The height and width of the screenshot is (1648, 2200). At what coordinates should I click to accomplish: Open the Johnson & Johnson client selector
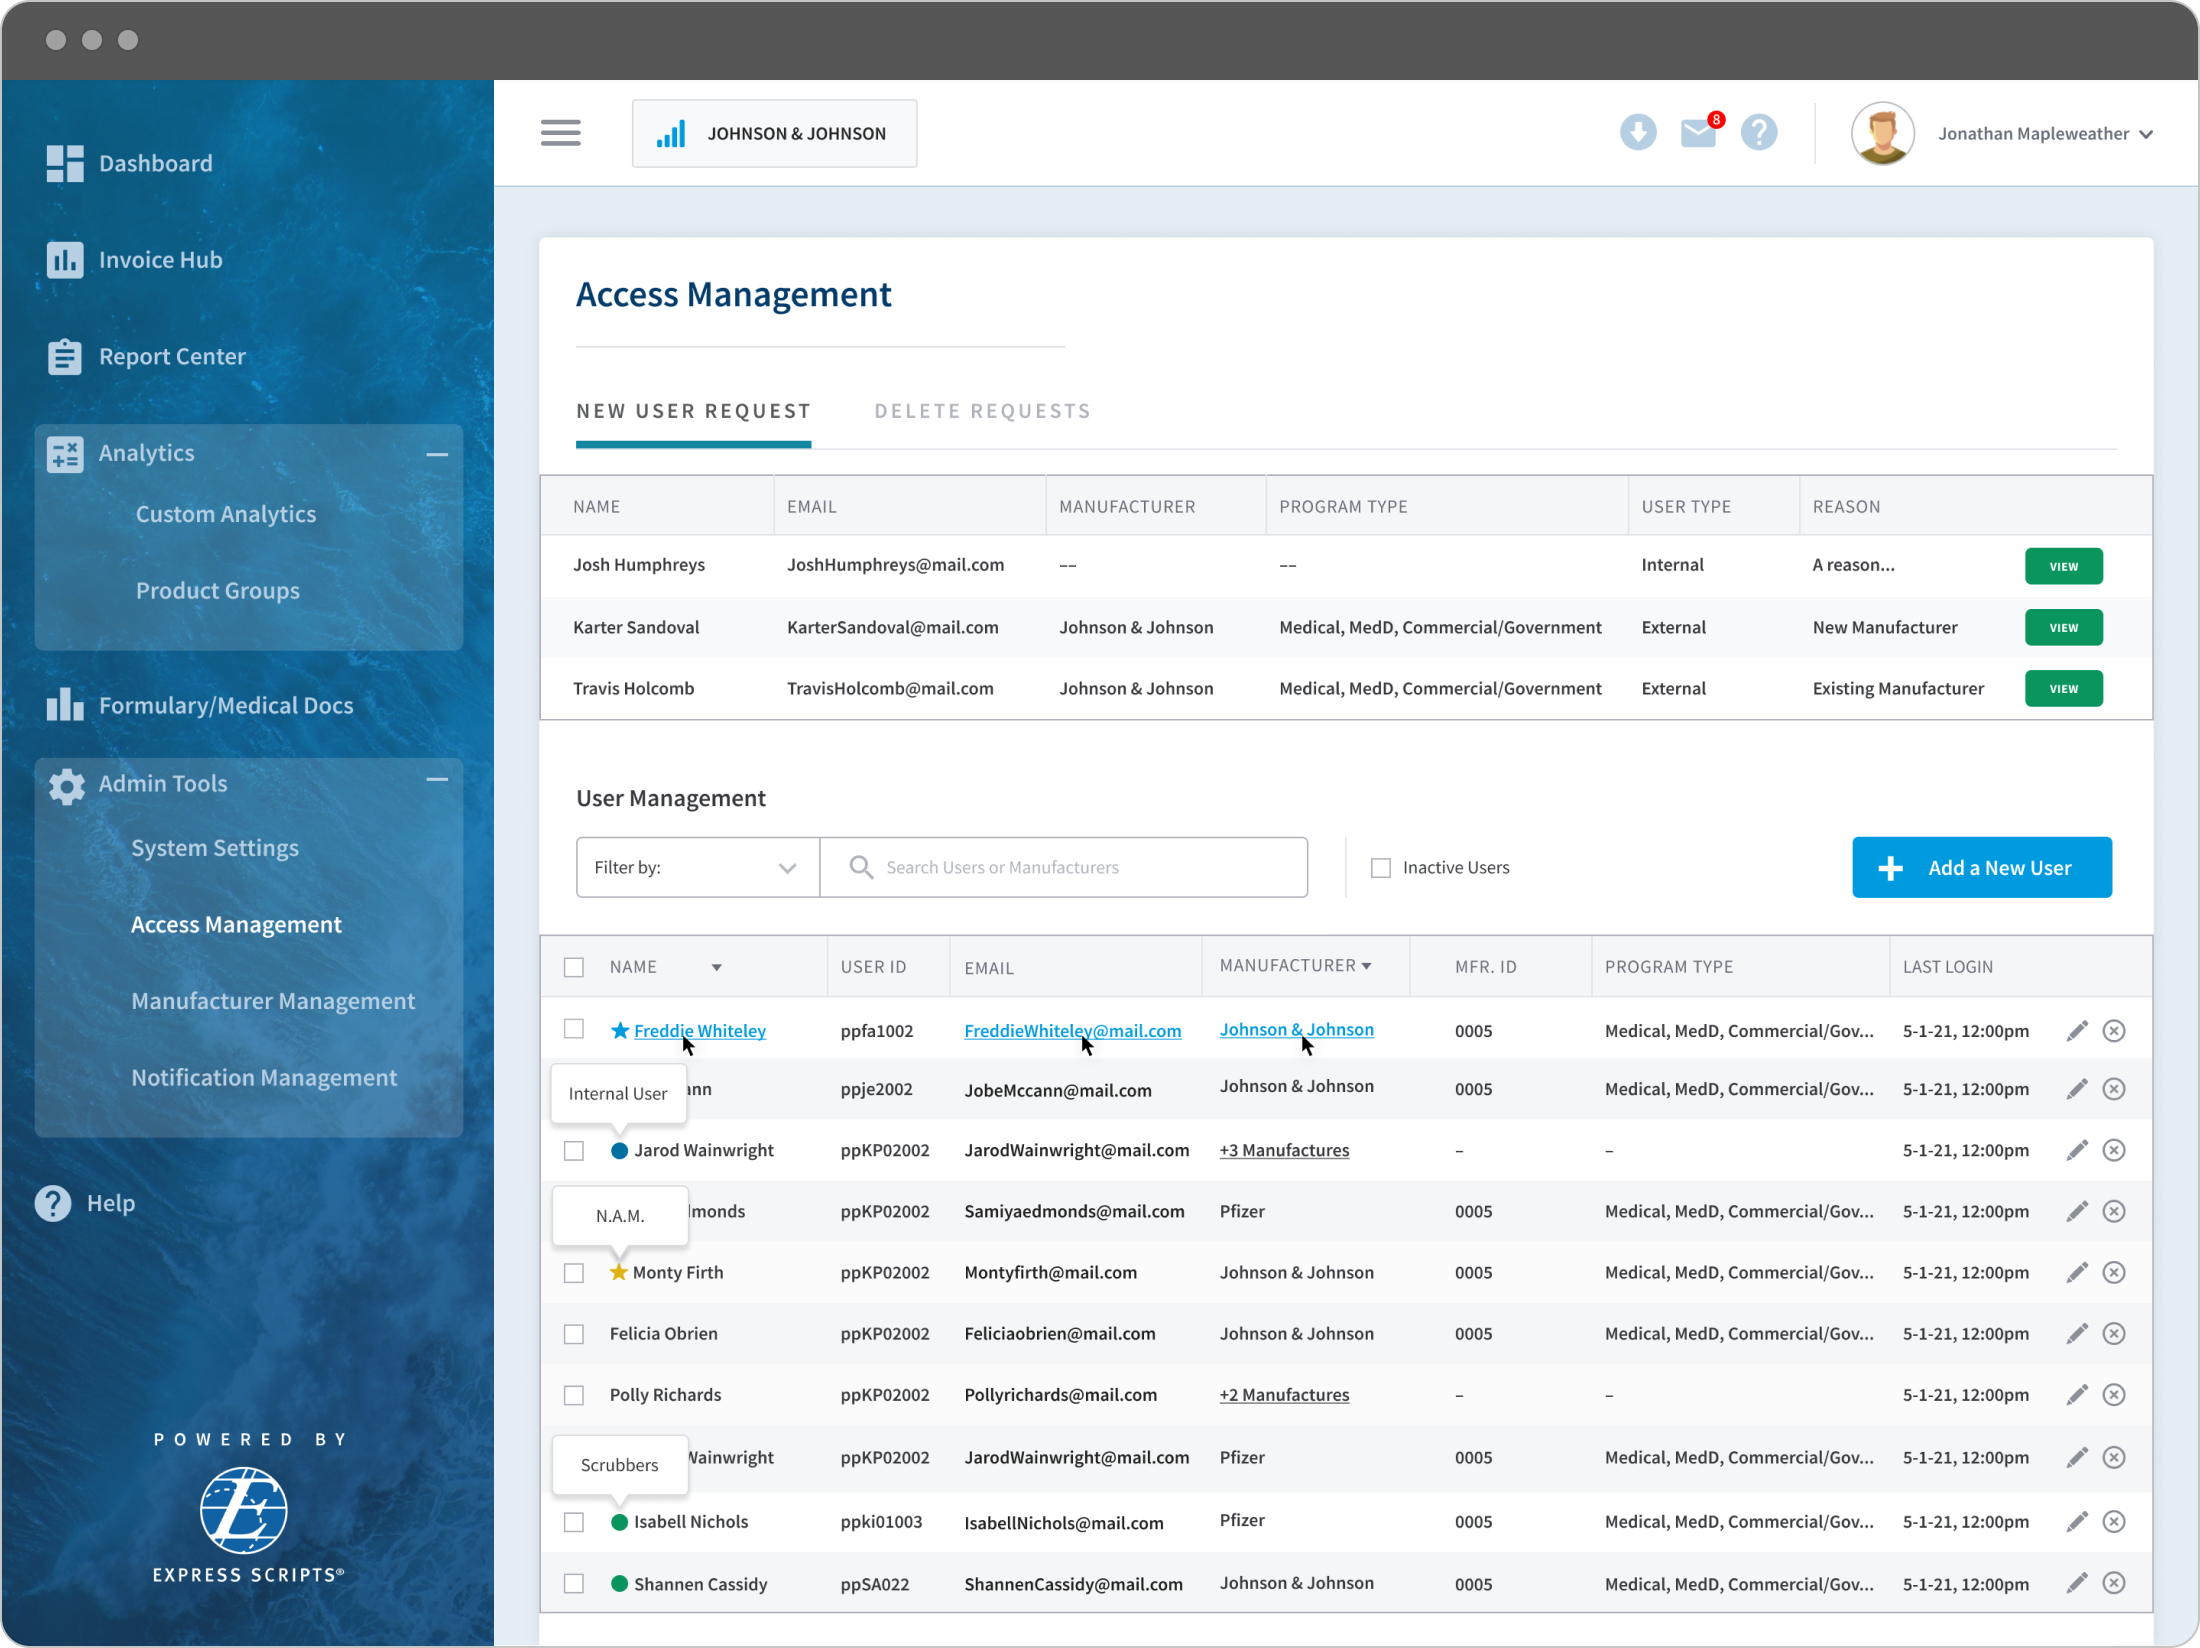pyautogui.click(x=774, y=133)
